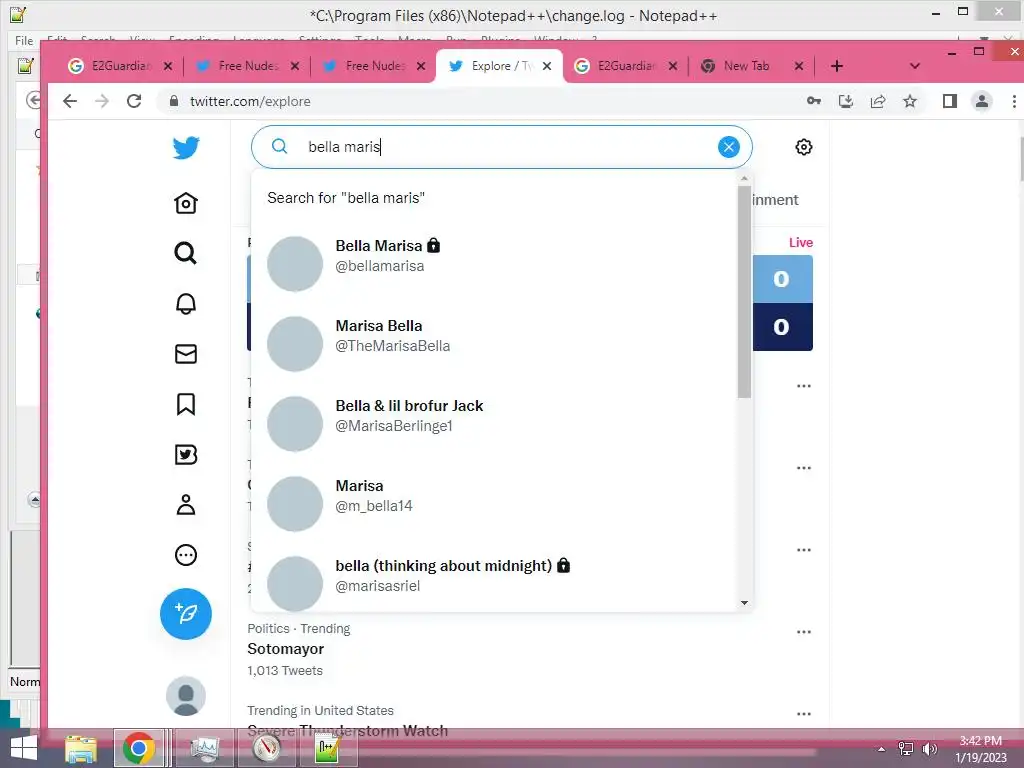Click into the Twitter search field

click(502, 147)
